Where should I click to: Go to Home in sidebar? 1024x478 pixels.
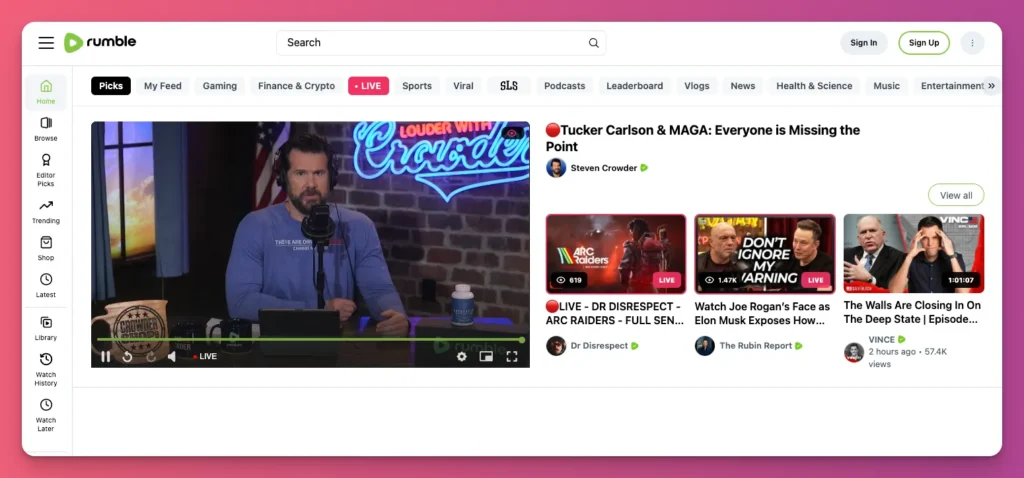46,92
